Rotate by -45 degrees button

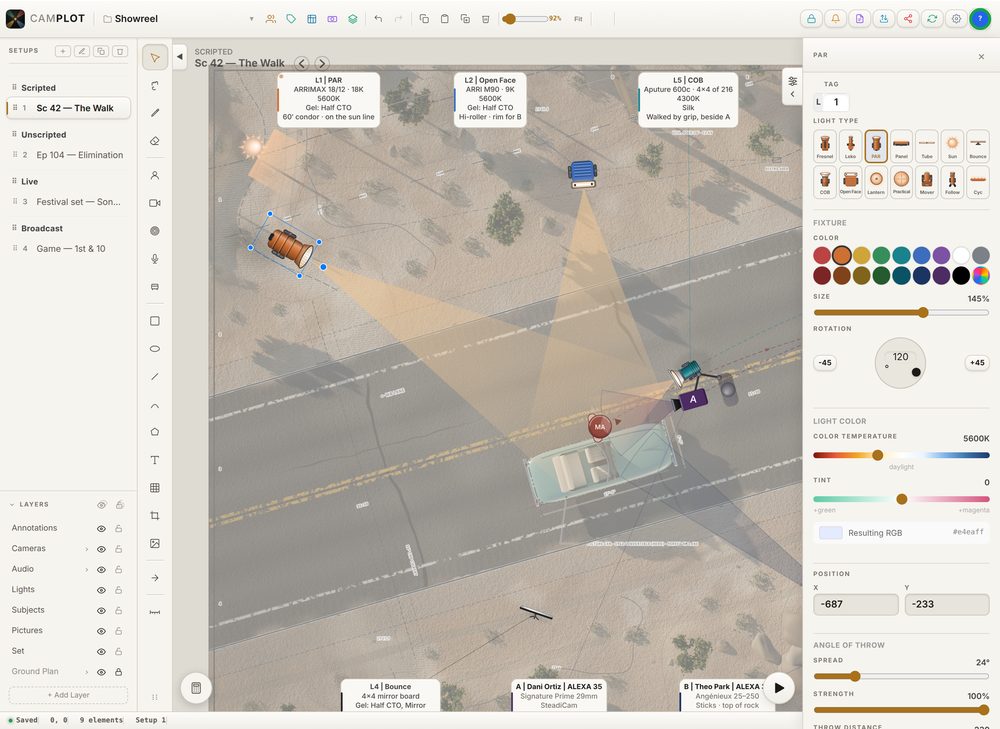point(825,362)
